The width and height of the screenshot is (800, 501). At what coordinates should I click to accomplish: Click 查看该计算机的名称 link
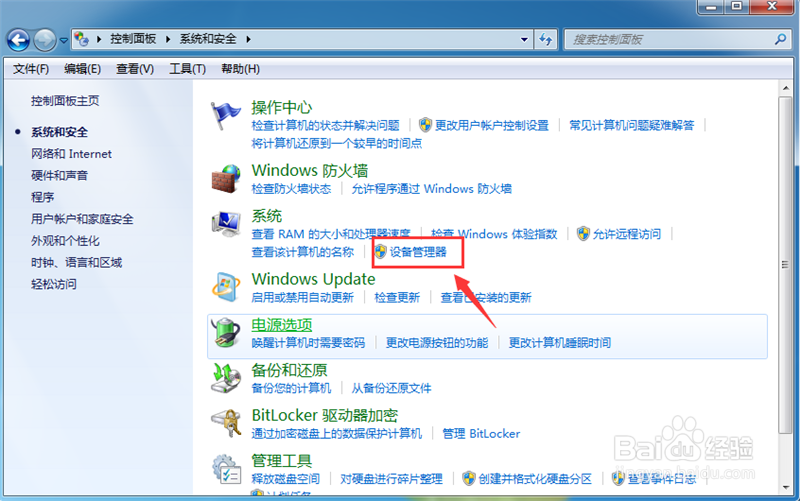[x=303, y=252]
